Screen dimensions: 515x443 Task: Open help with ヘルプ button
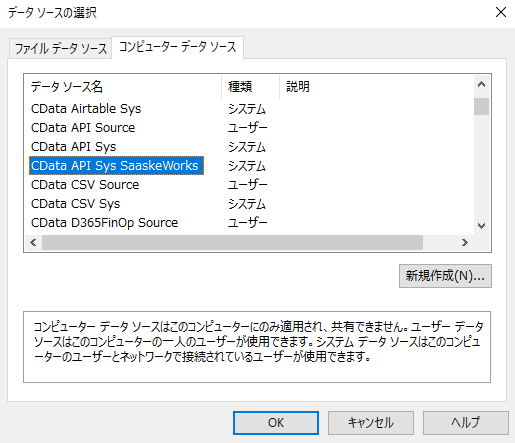[x=466, y=423]
